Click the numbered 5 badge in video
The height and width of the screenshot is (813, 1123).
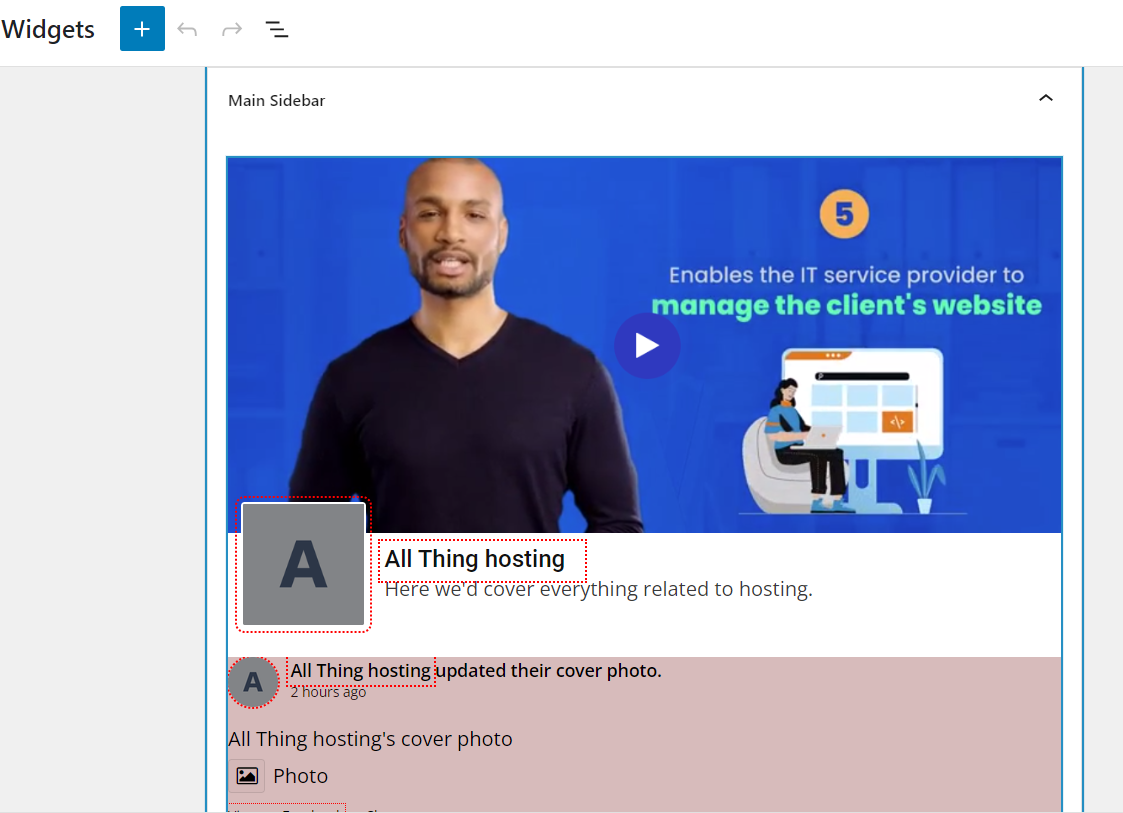[x=844, y=215]
